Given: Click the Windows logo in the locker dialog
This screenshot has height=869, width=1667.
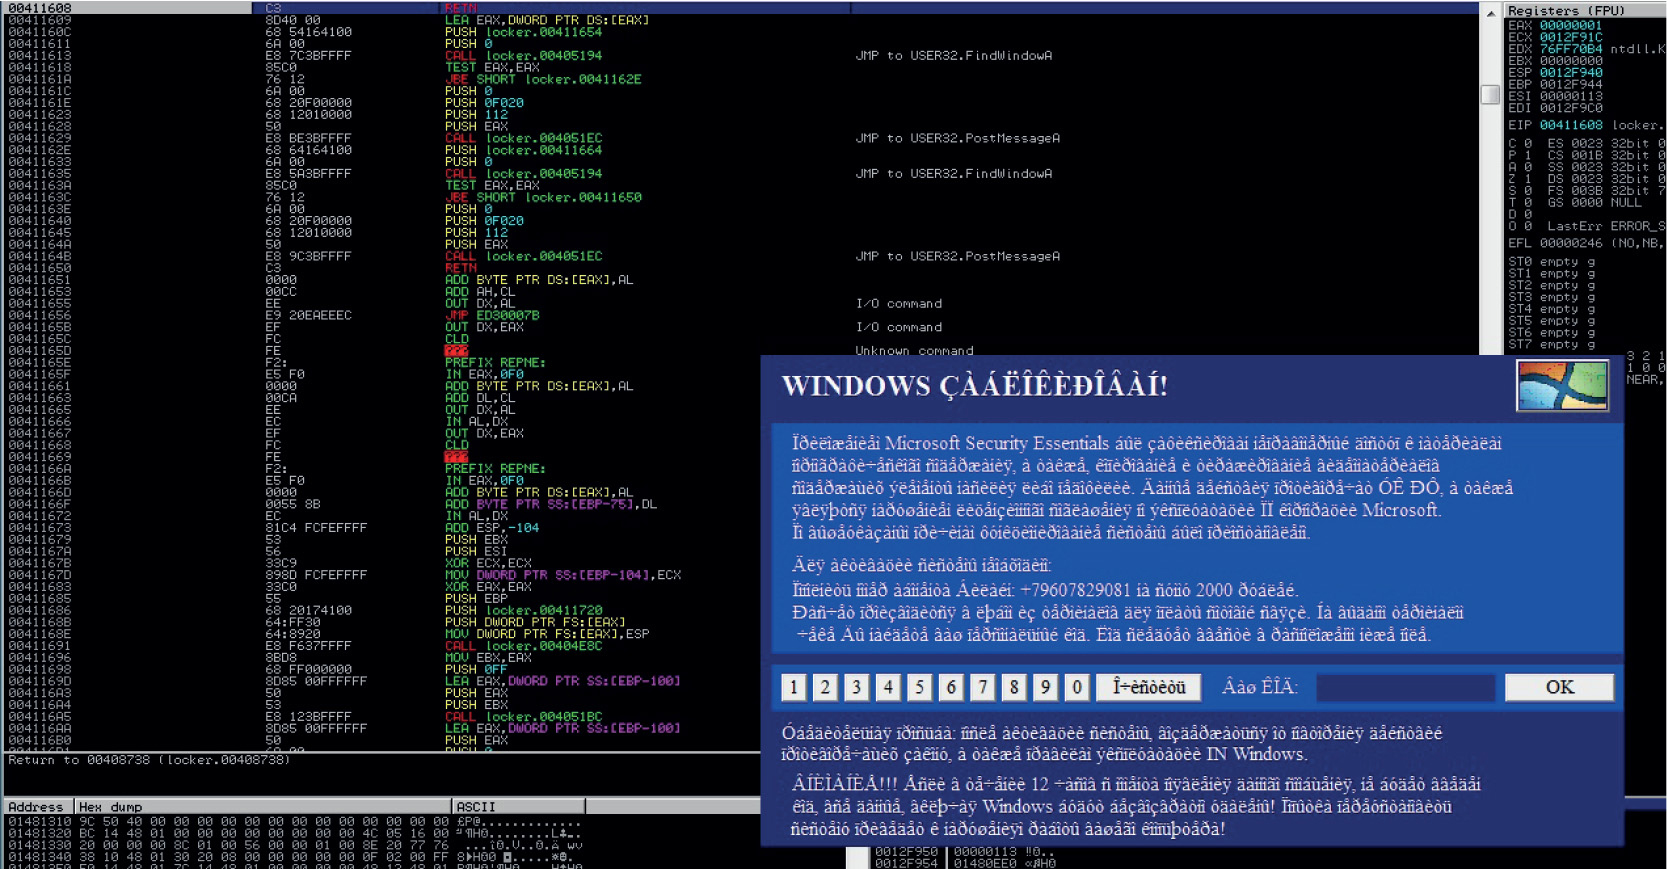Looking at the screenshot, I should coord(1561,385).
